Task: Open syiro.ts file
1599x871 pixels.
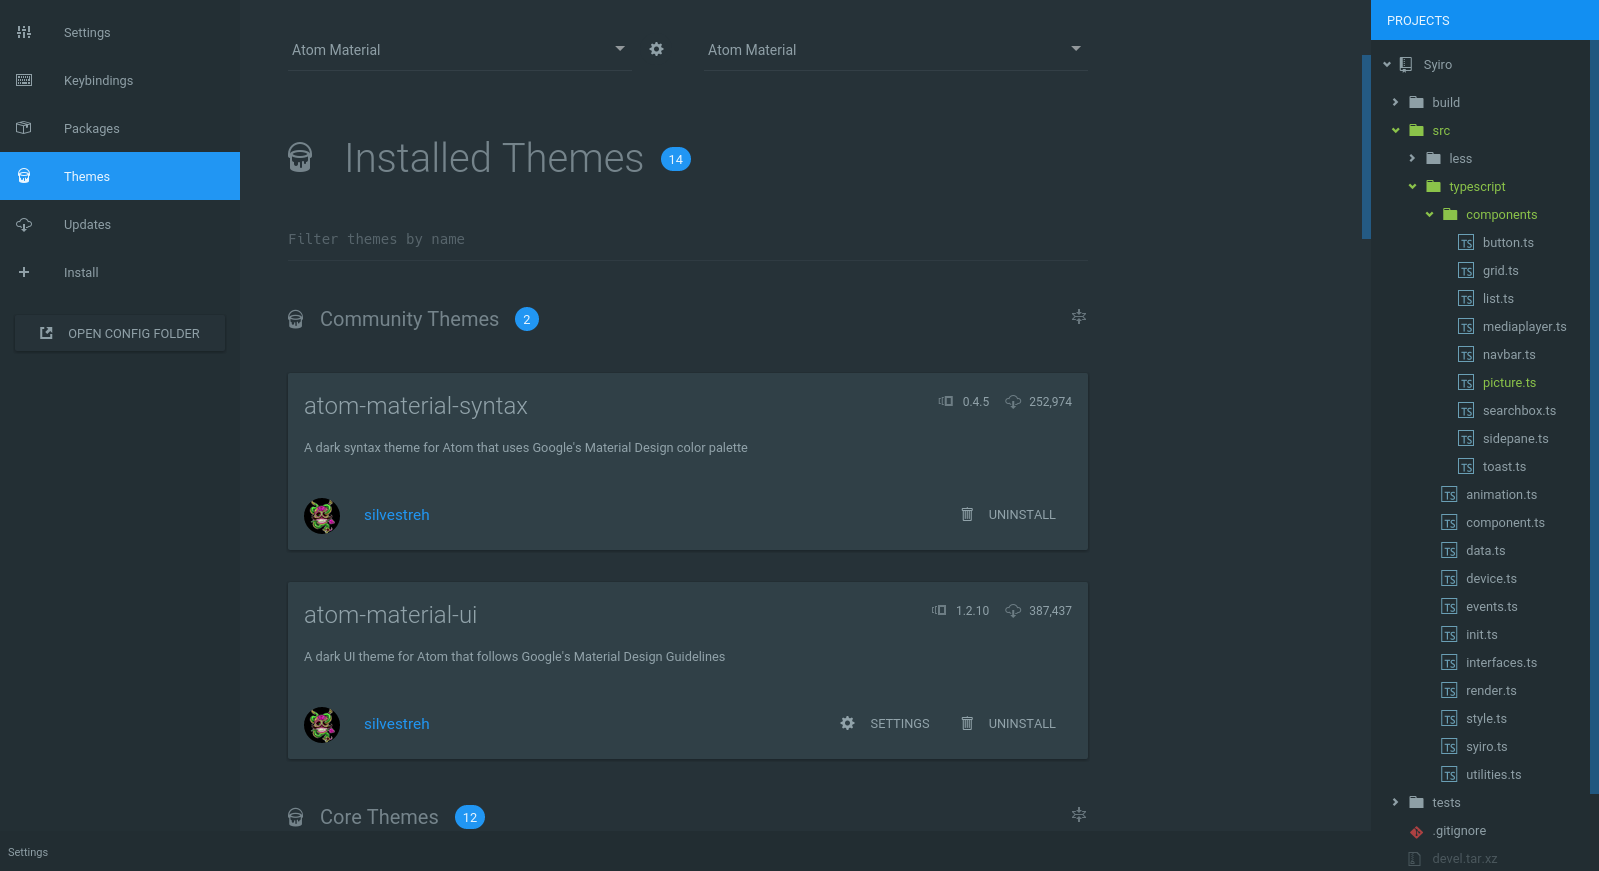Action: pos(1486,747)
